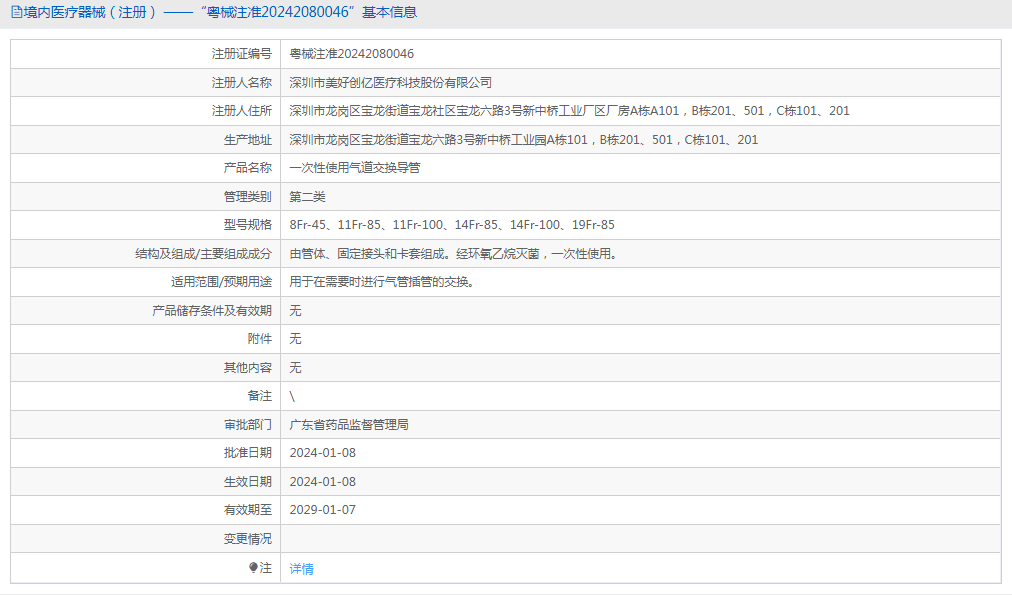Click the backslash value in 备注 row
Image resolution: width=1012 pixels, height=595 pixels.
[292, 396]
